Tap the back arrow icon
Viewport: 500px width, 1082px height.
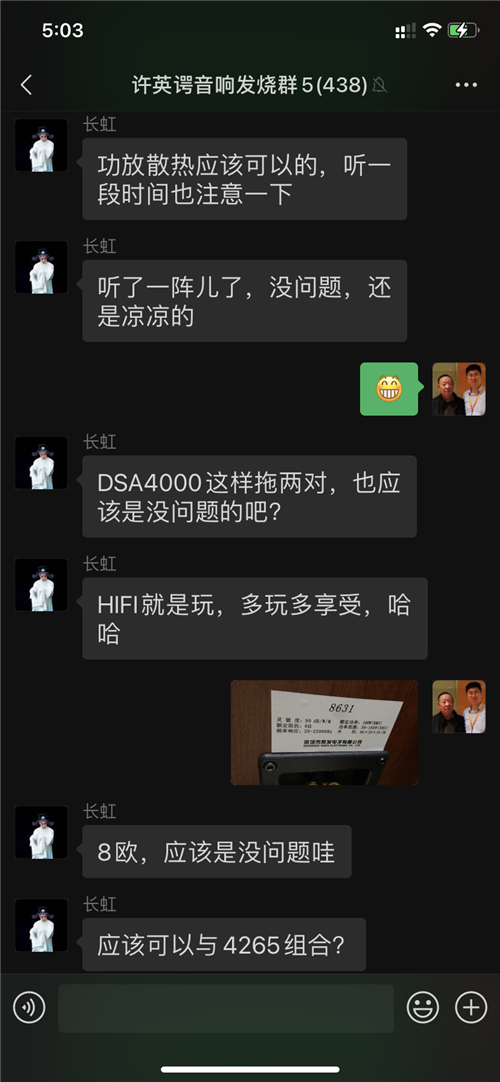click(26, 85)
